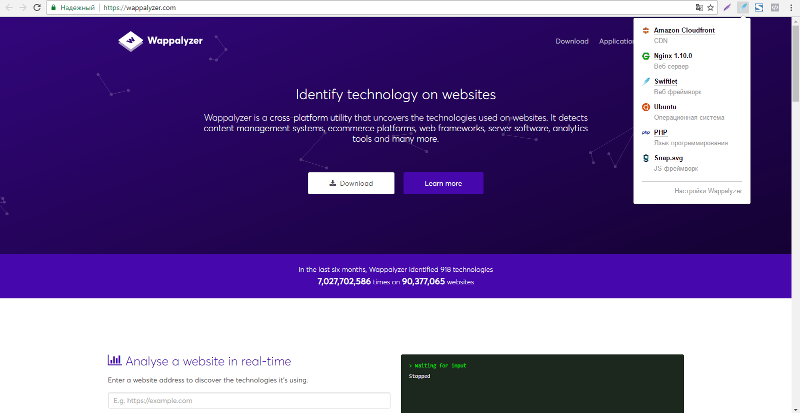Click the JS фреймворк category label

pos(676,168)
